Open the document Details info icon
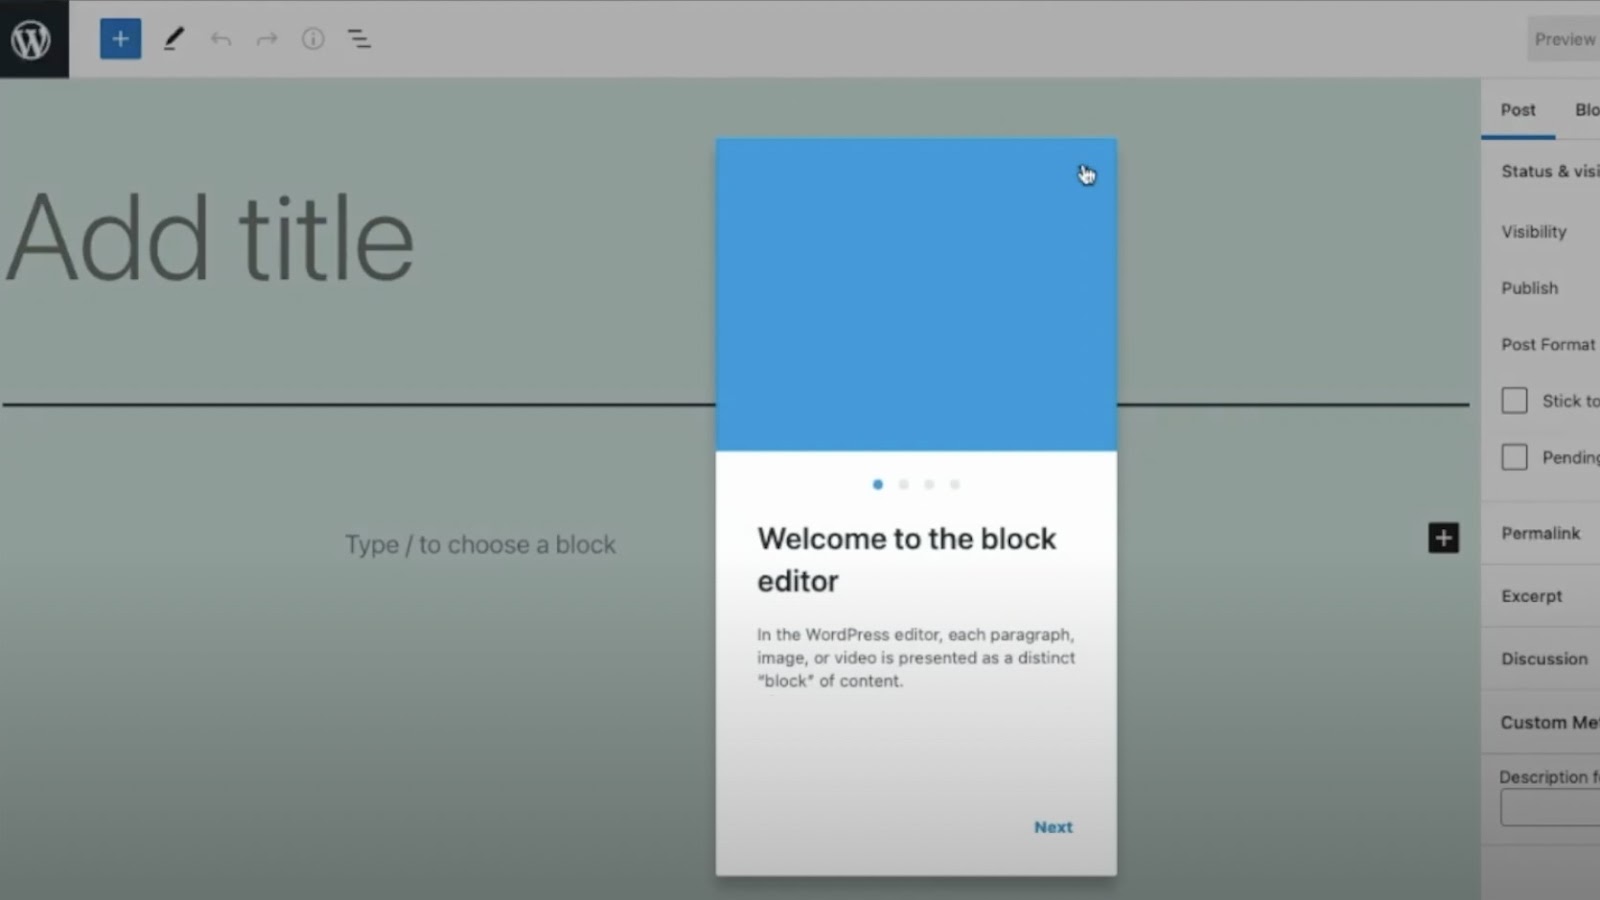The image size is (1600, 900). [313, 39]
